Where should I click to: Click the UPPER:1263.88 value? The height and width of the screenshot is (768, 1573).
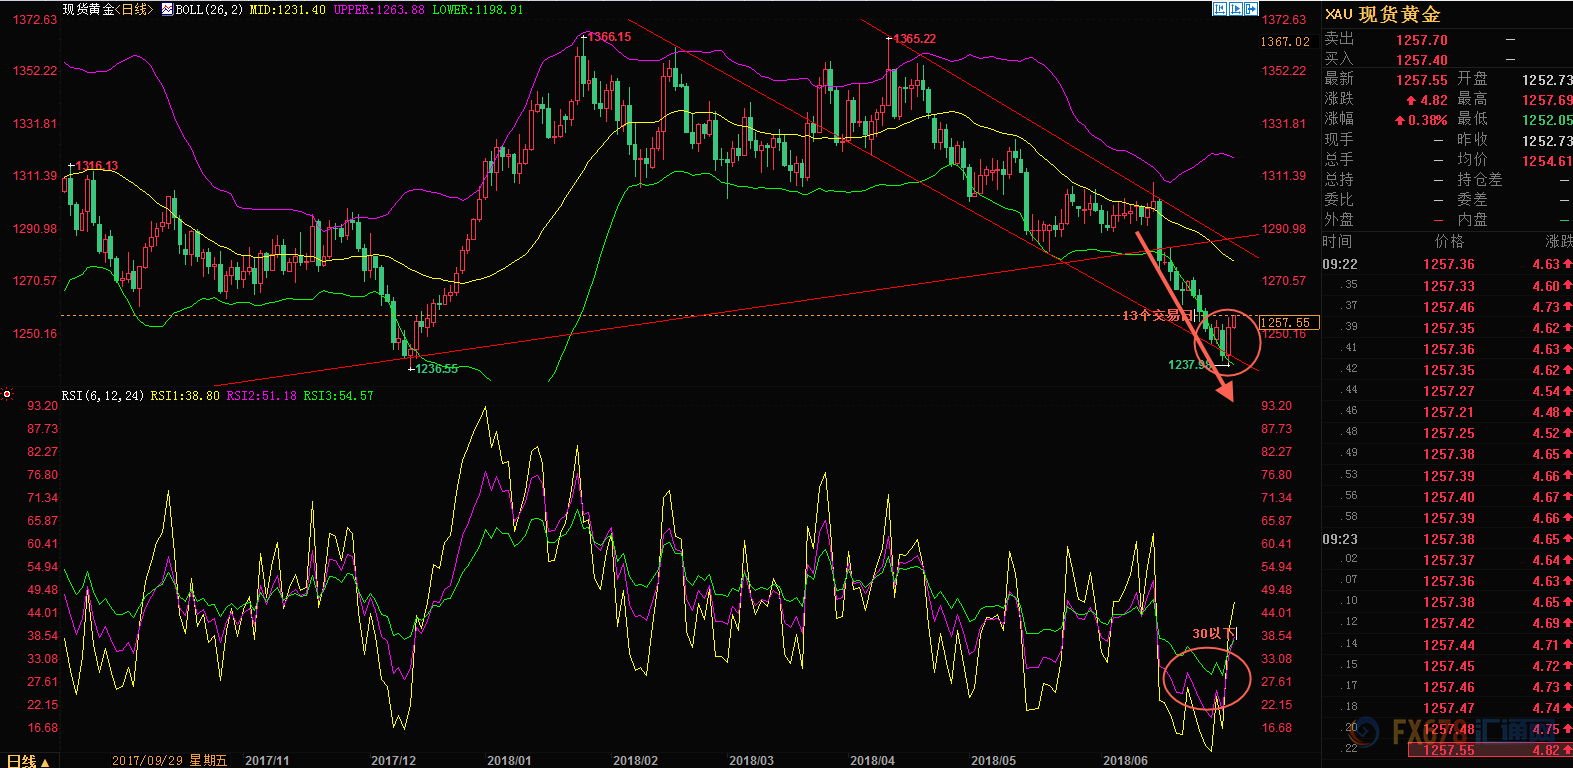(379, 9)
